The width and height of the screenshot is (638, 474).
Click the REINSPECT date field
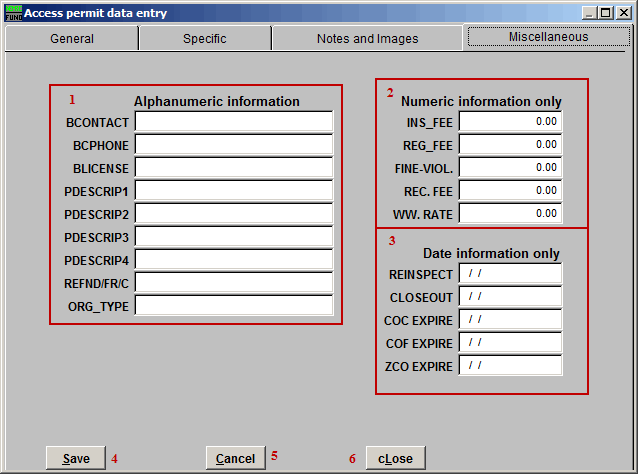pyautogui.click(x=510, y=274)
